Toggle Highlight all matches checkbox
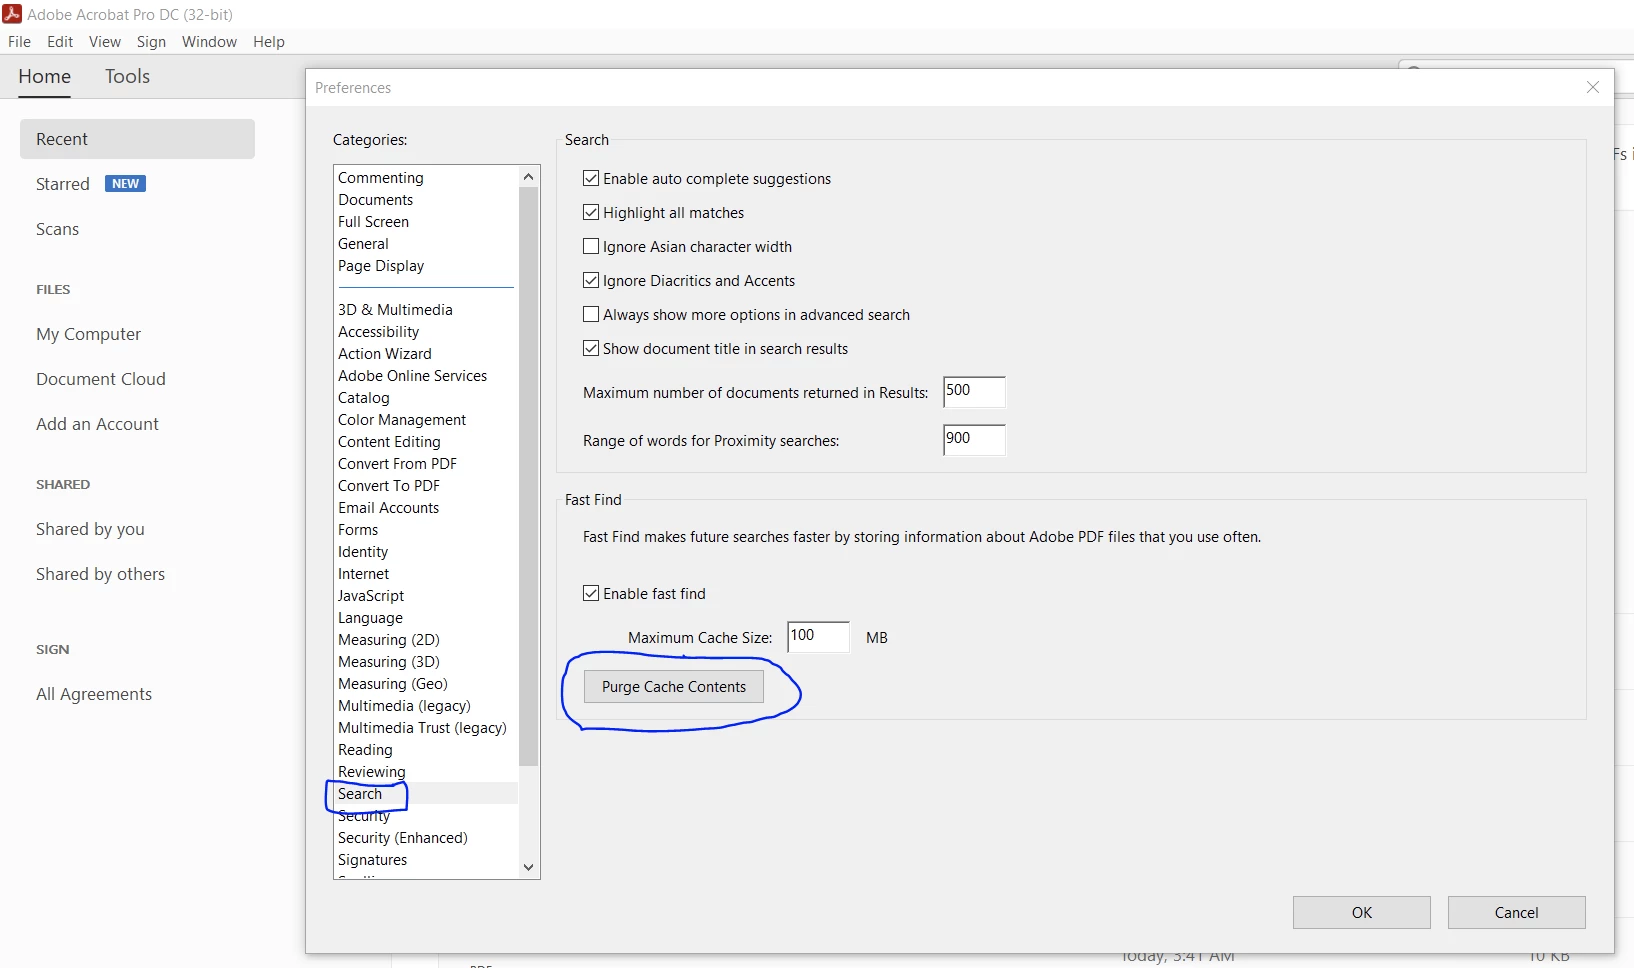The image size is (1634, 968). [x=591, y=212]
